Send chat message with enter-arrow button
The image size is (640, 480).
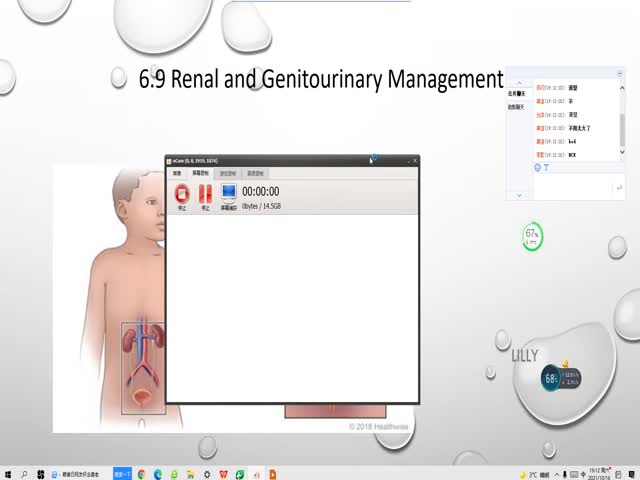click(x=619, y=188)
